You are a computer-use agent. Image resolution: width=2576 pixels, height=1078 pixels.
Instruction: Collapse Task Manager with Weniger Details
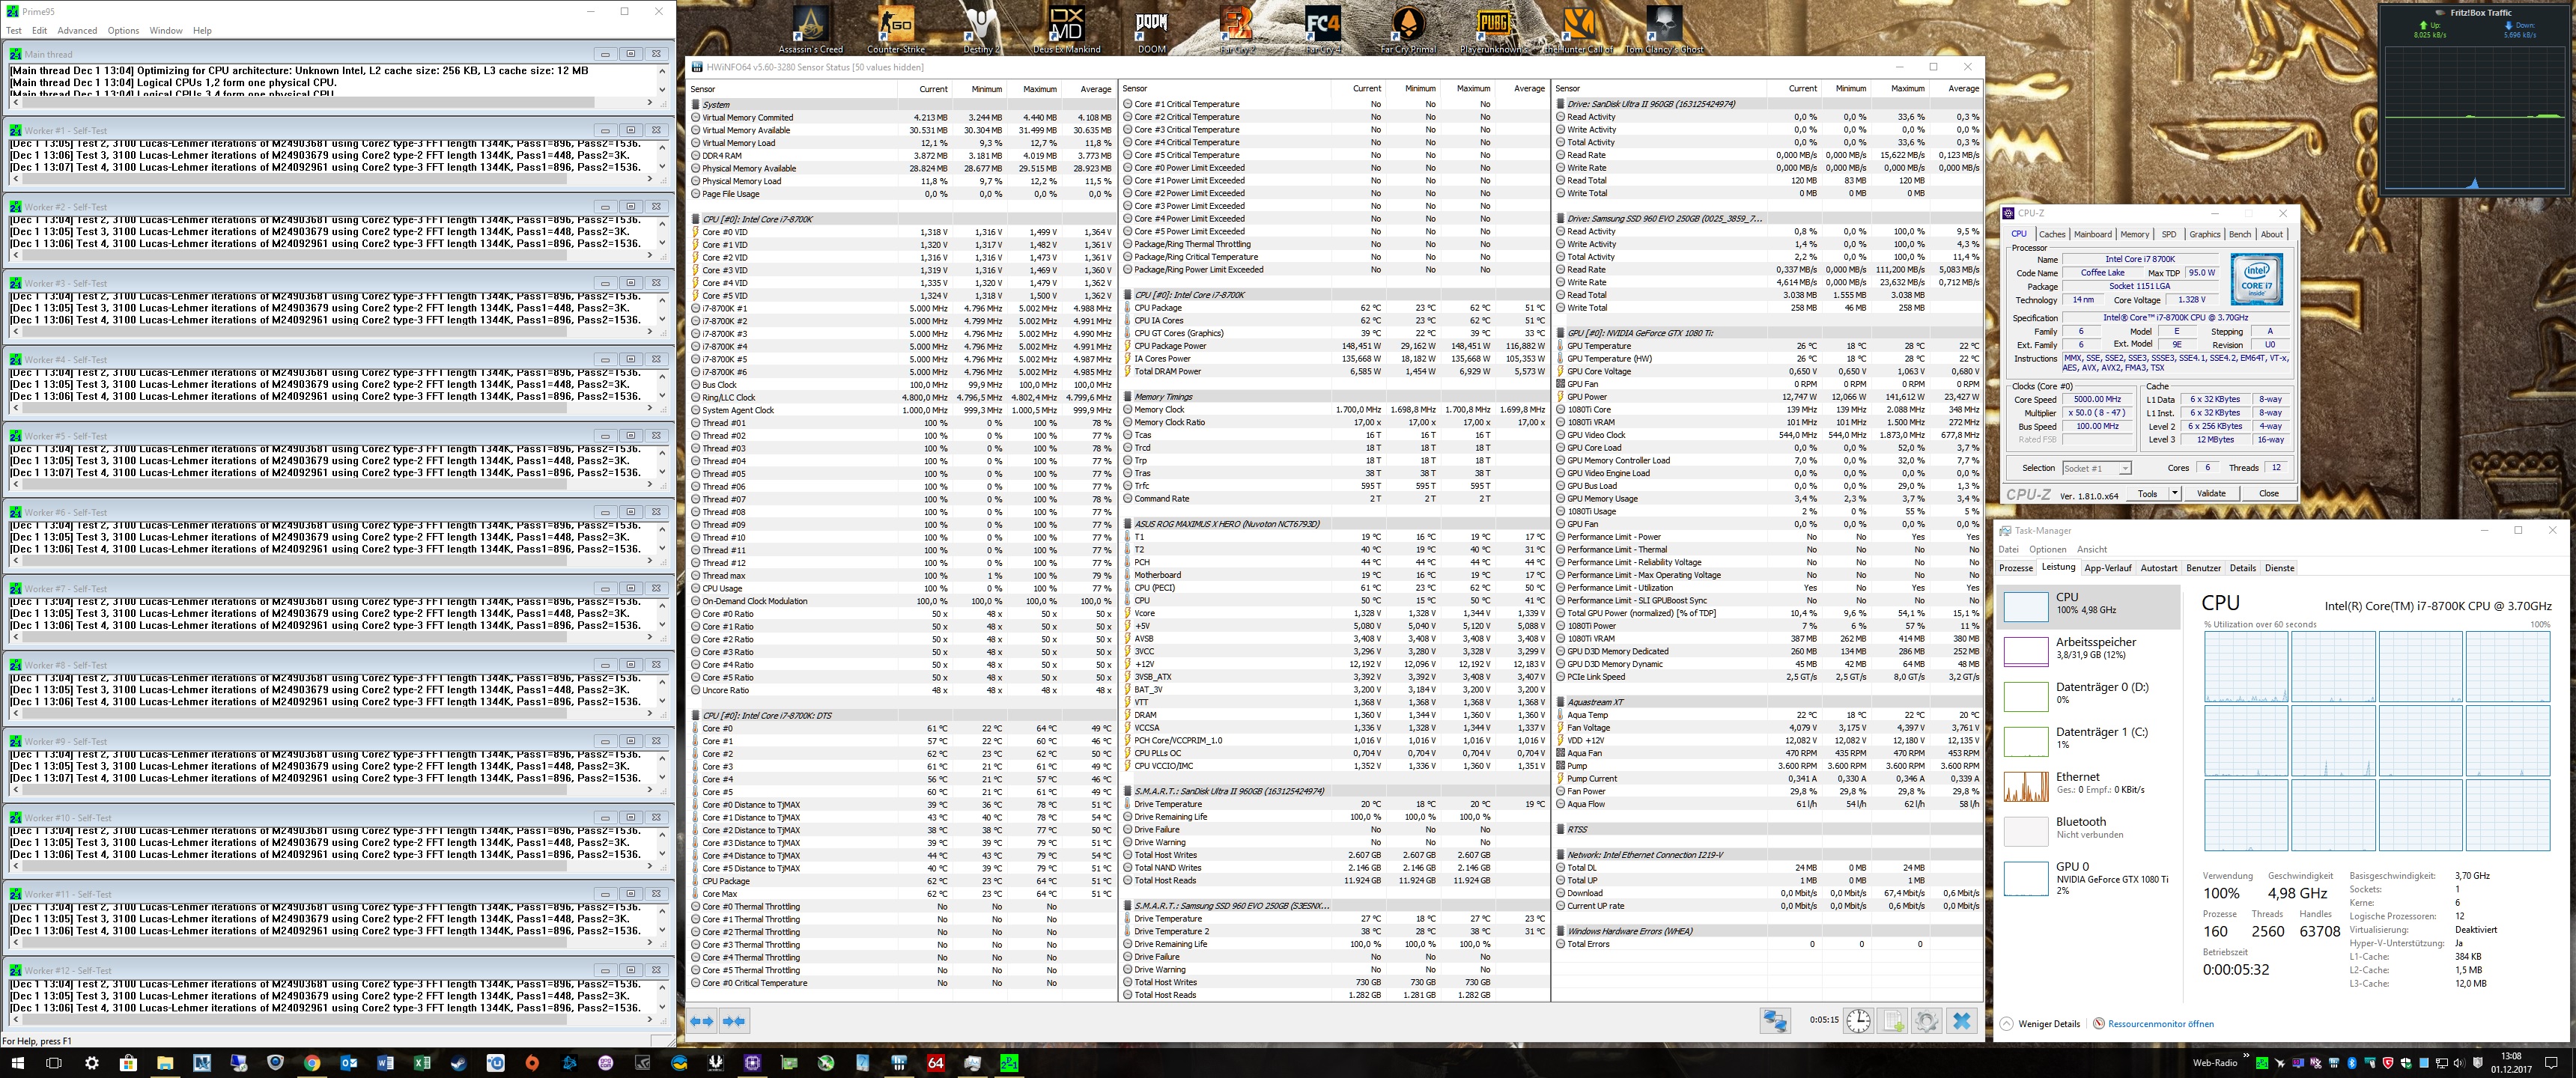coord(2048,1024)
